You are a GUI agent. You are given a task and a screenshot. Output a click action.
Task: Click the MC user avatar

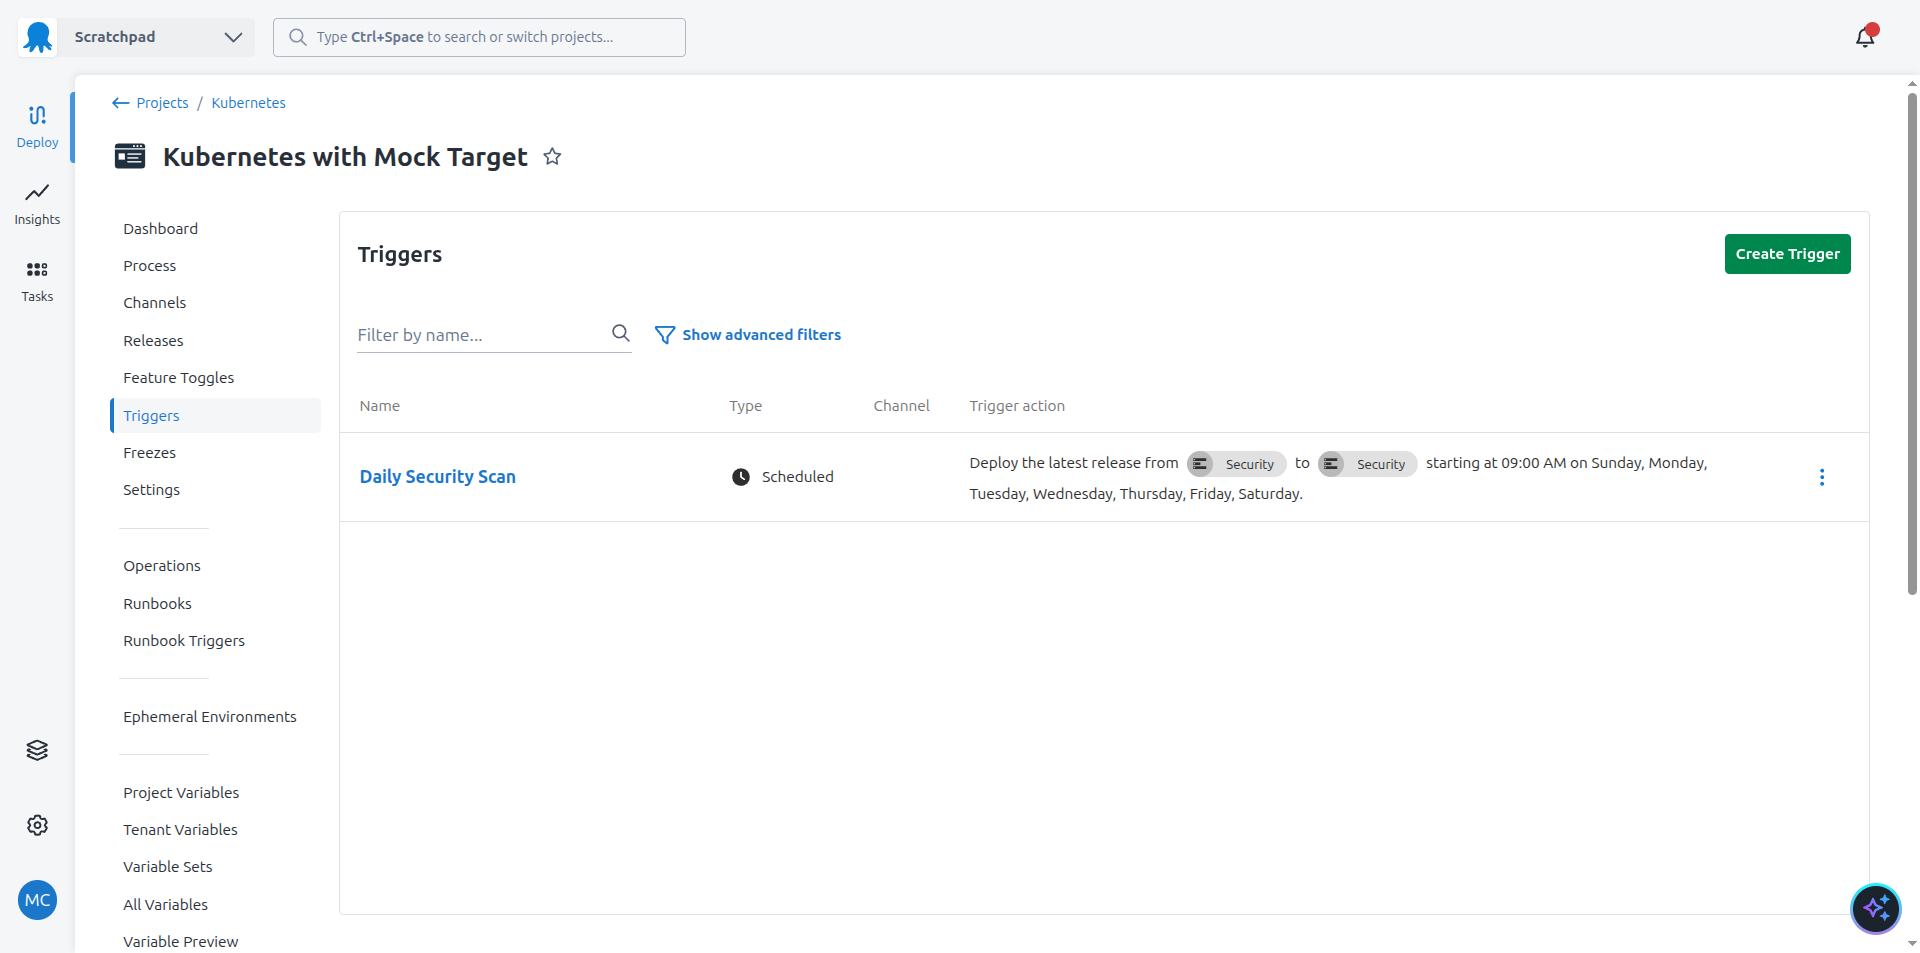click(37, 900)
